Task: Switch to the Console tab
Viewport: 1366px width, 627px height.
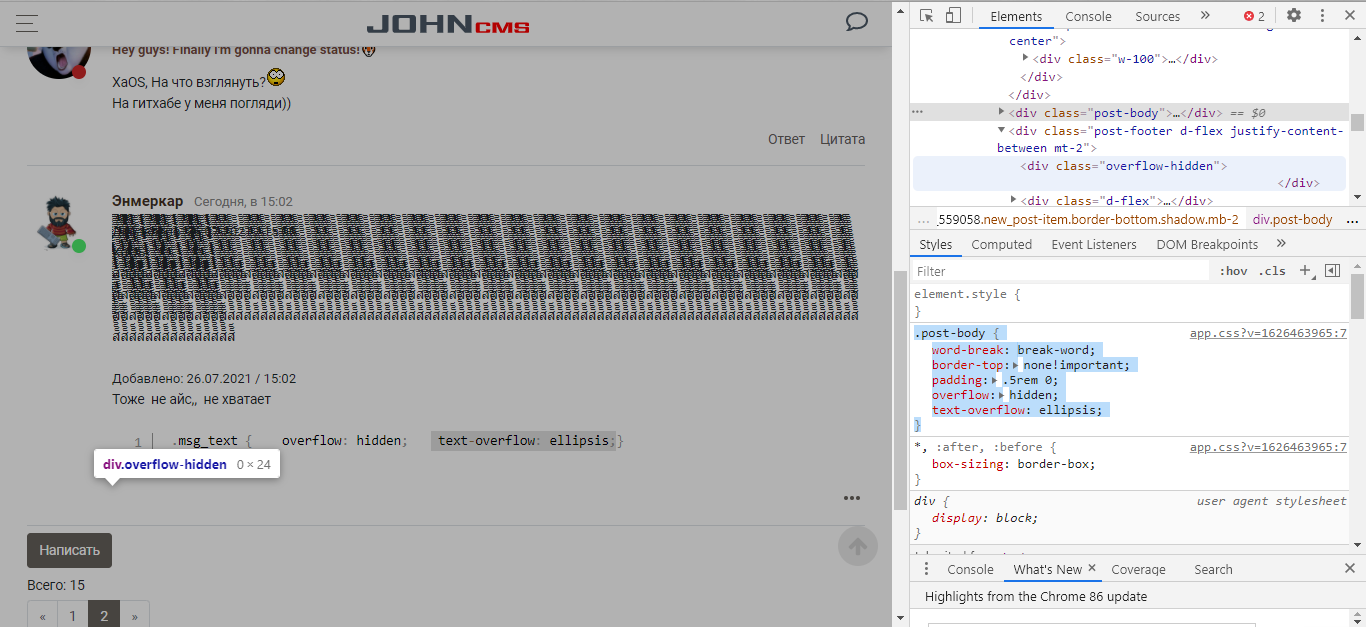Action: [1088, 16]
